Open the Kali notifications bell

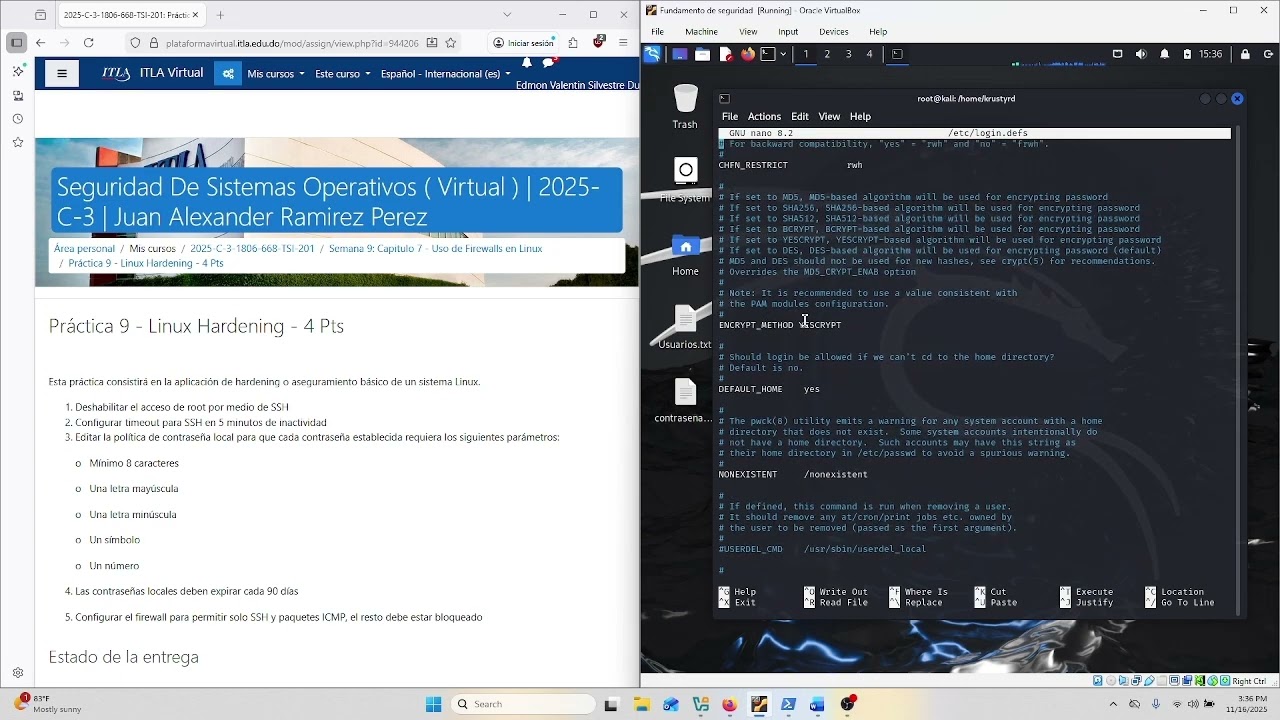click(1164, 54)
